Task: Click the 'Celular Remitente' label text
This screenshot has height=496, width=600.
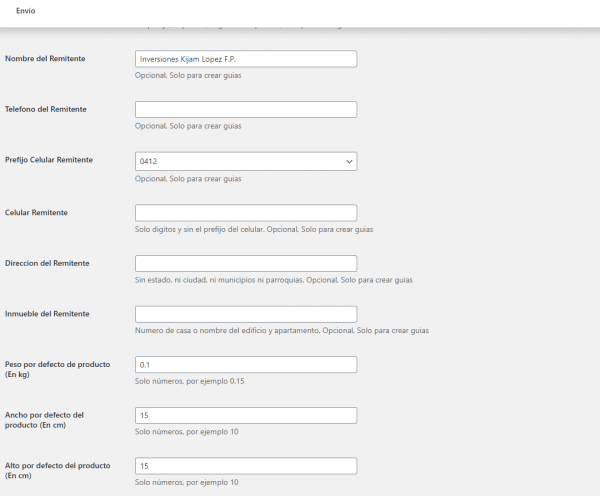Action: tap(36, 212)
